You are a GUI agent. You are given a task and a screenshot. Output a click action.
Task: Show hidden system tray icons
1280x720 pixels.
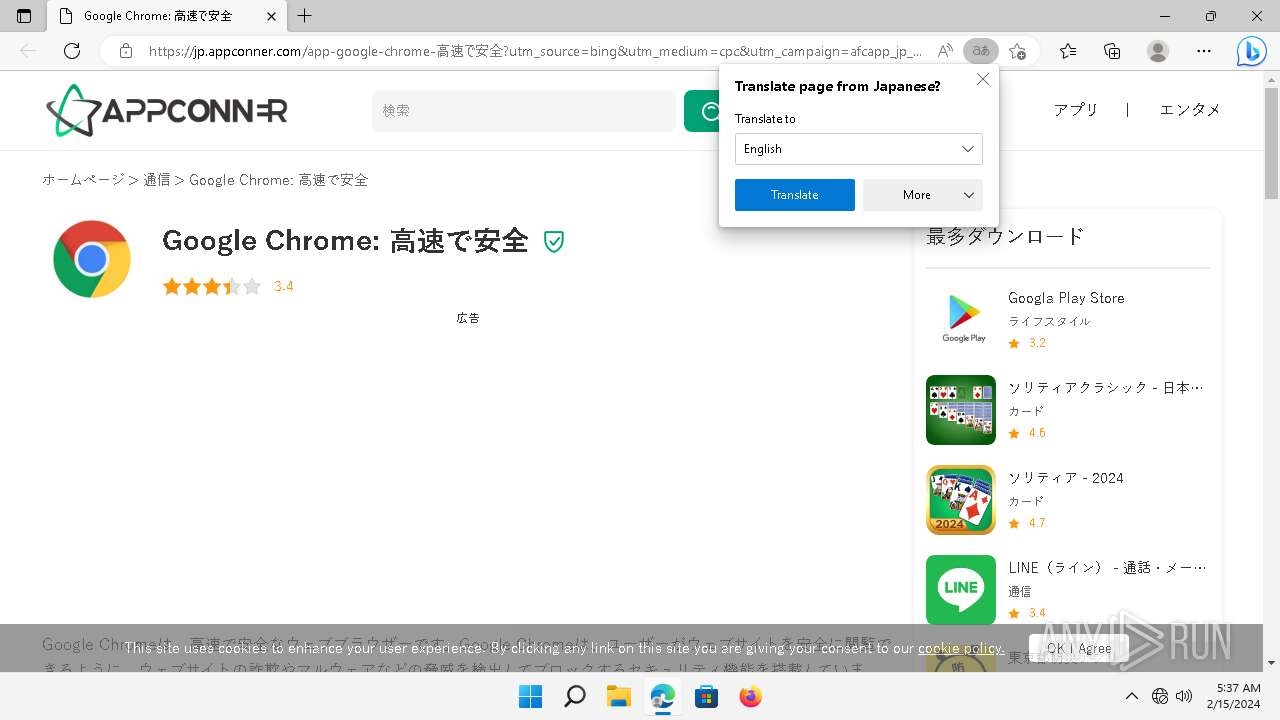tap(1131, 696)
